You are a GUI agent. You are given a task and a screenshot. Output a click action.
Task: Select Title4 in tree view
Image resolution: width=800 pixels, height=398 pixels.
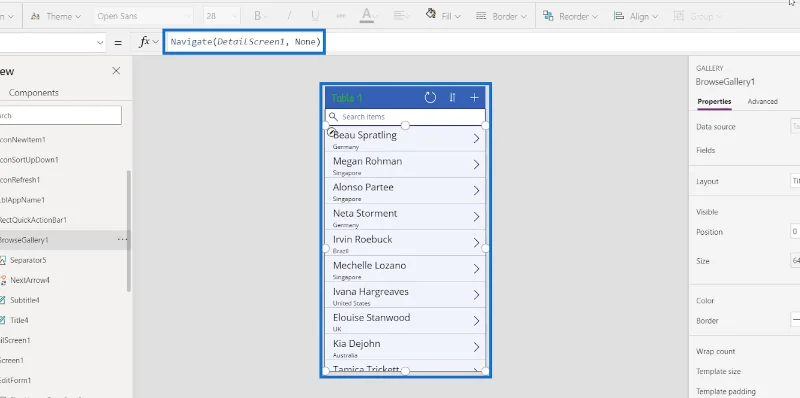(19, 320)
